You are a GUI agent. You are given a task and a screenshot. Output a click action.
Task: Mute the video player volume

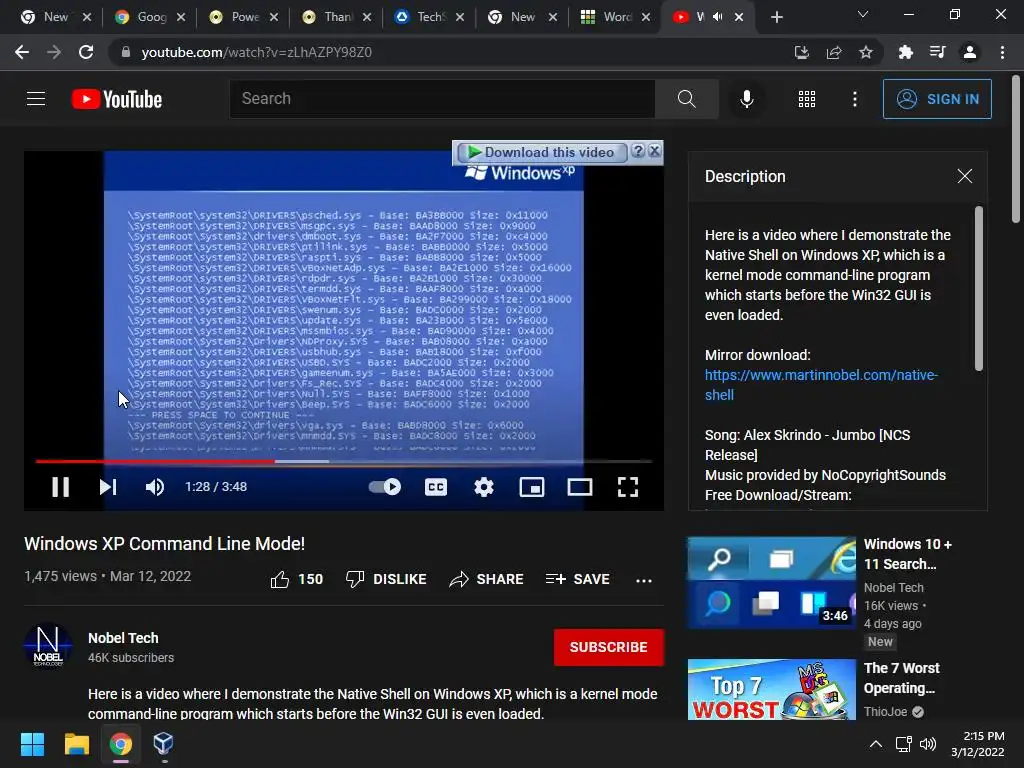point(155,487)
